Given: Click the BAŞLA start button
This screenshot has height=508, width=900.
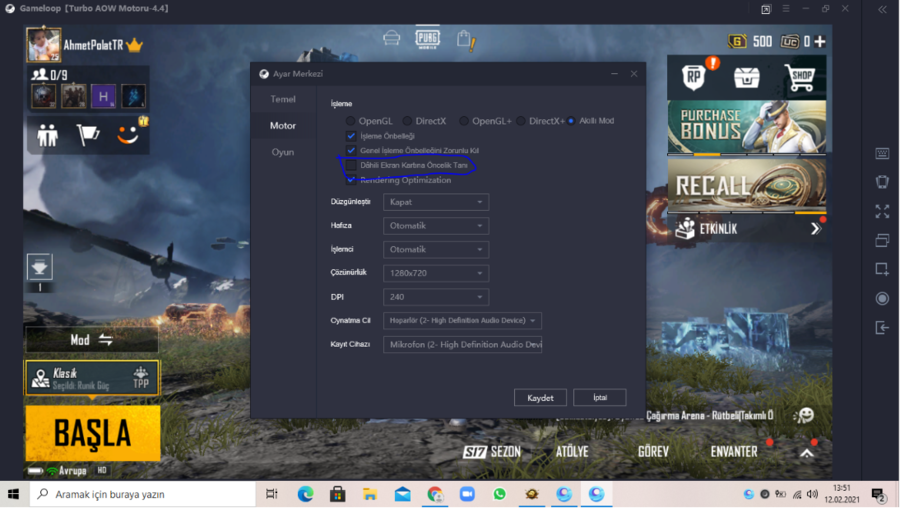Looking at the screenshot, I should tap(92, 433).
